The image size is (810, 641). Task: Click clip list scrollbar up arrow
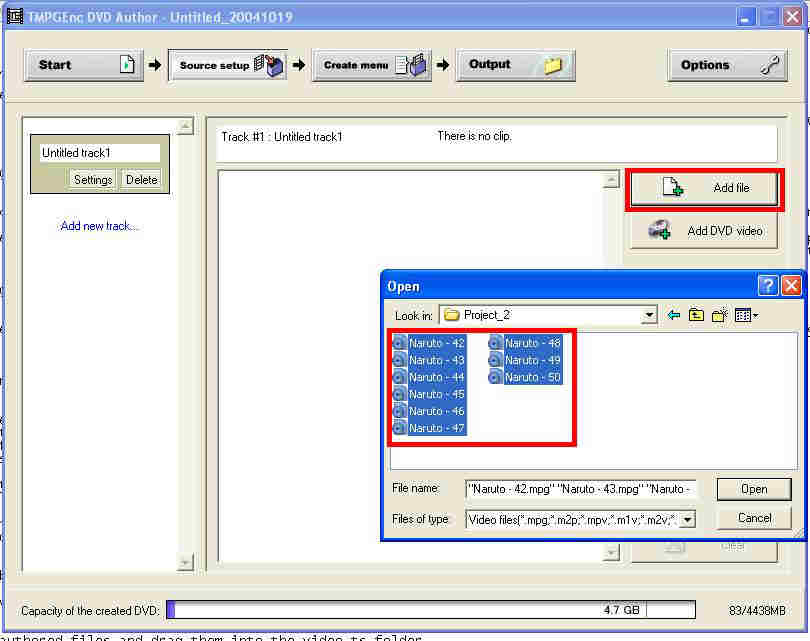611,179
